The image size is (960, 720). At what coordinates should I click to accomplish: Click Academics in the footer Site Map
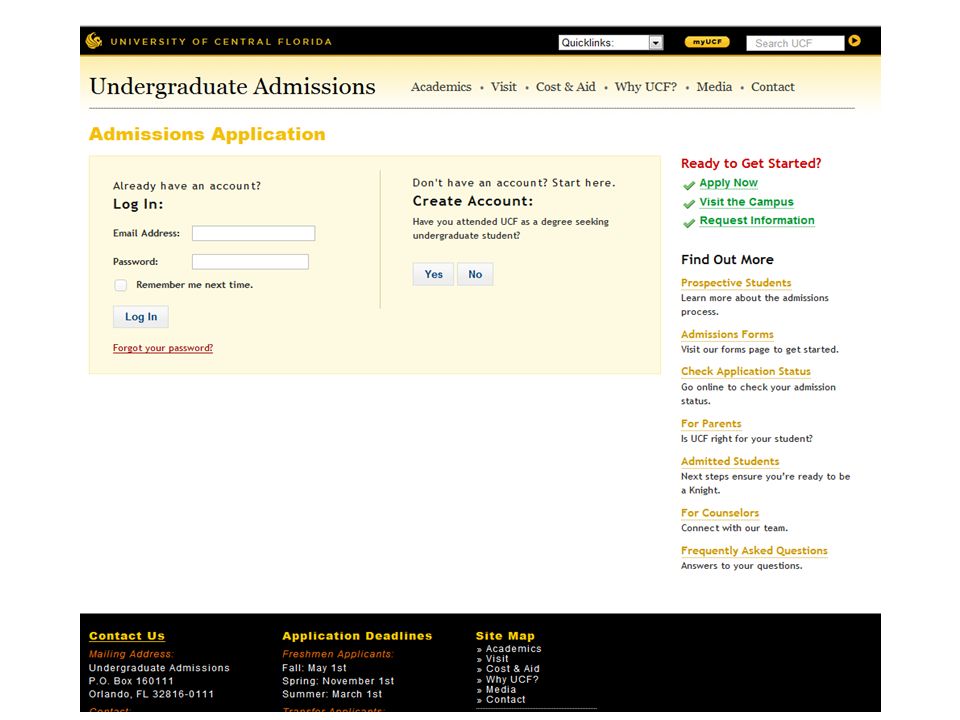coord(513,649)
